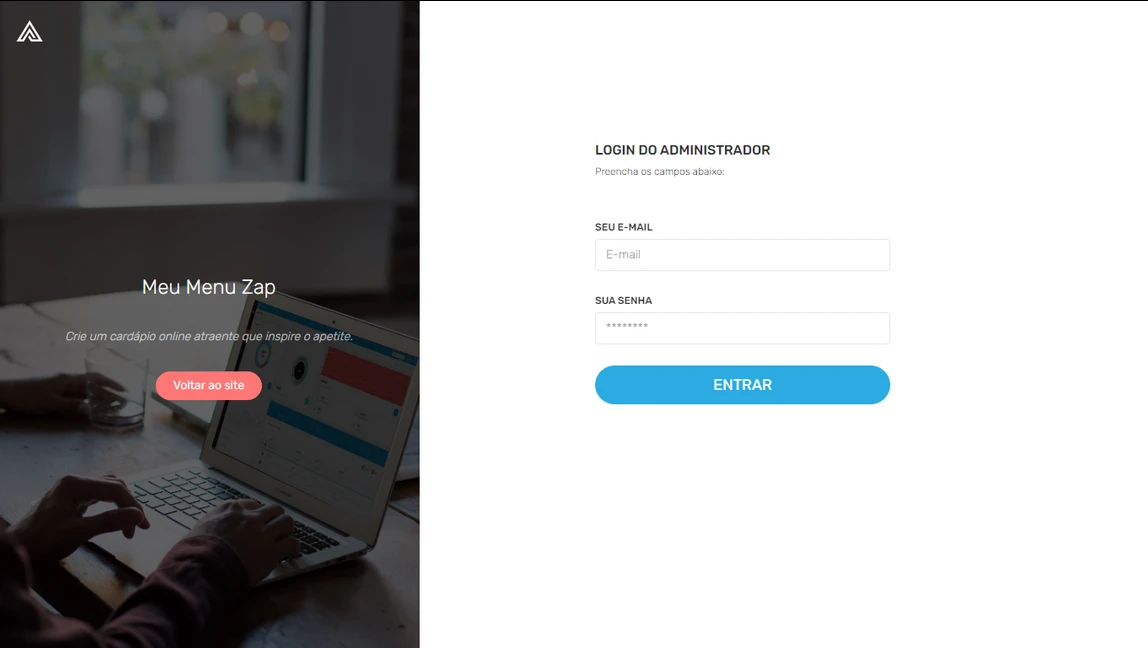Screen dimensions: 1148x648
Task: Click the Preencha os campos abaixo subtitle
Action: point(659,171)
